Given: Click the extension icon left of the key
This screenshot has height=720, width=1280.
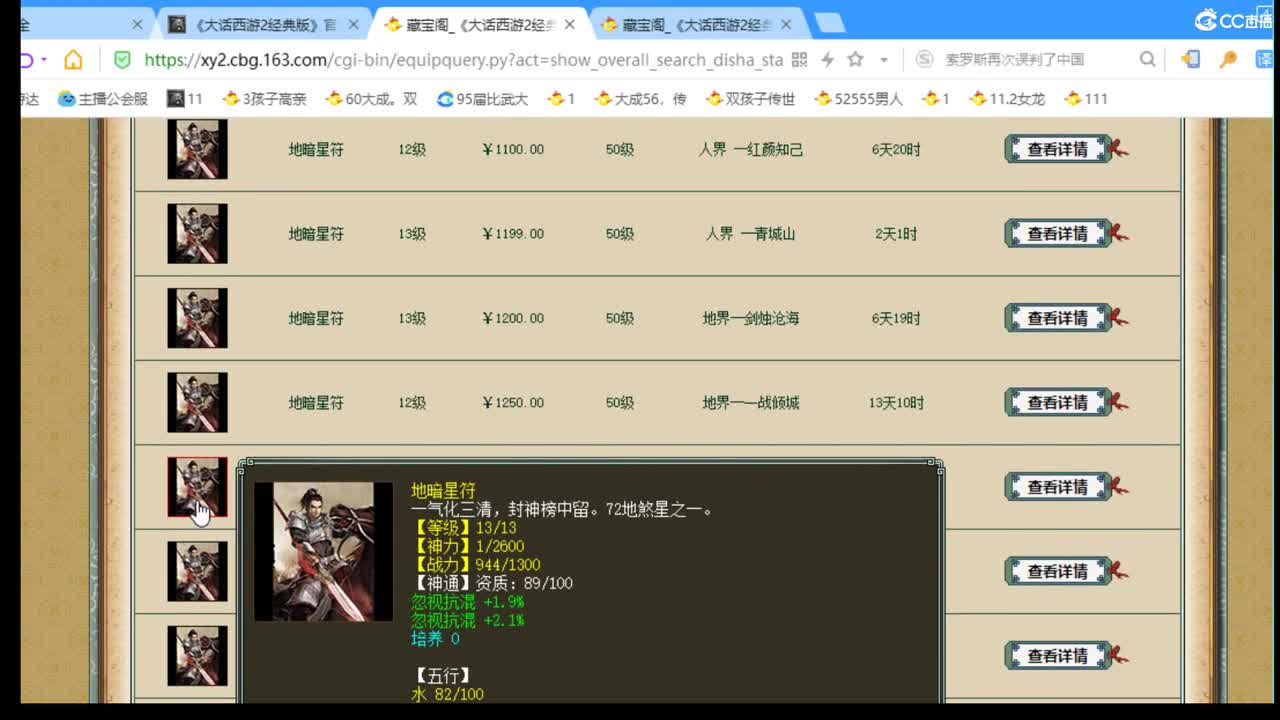Looking at the screenshot, I should tap(1190, 60).
